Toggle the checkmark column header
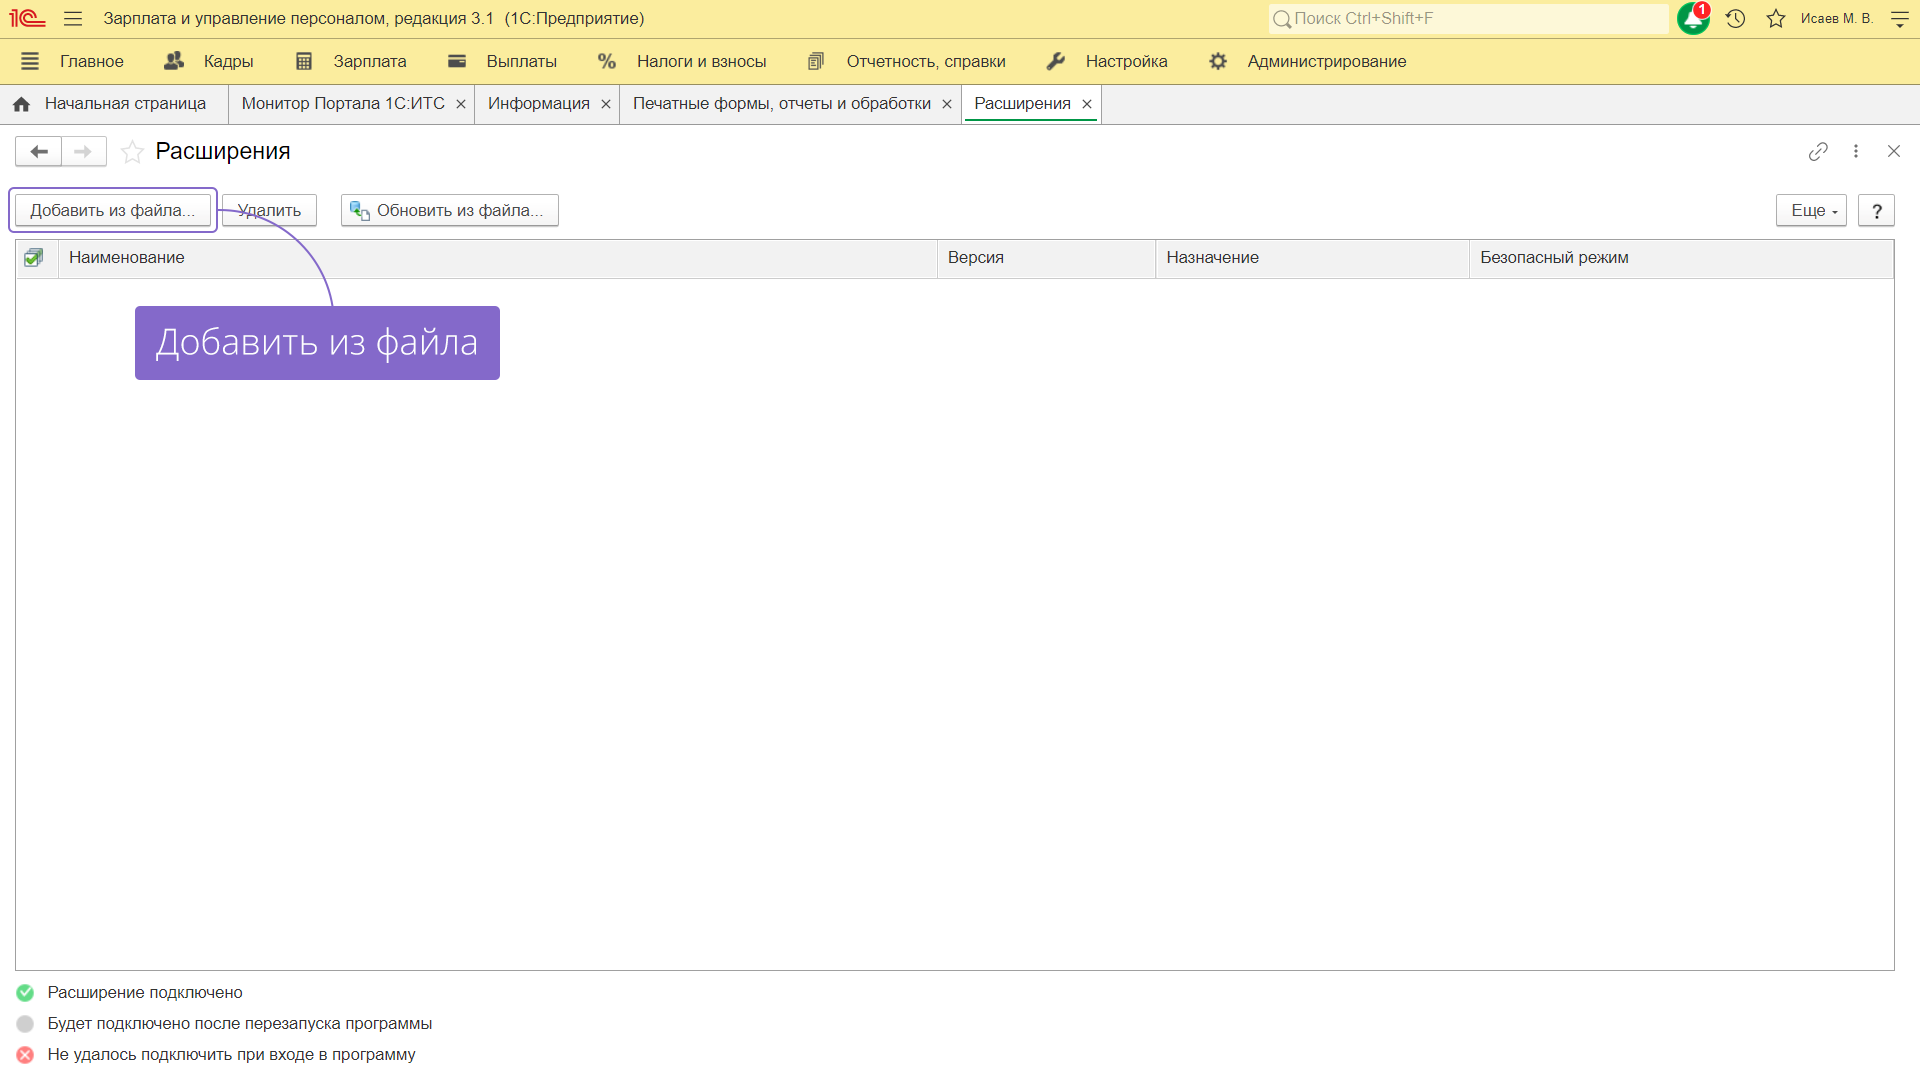This screenshot has height=1080, width=1920. 34,258
